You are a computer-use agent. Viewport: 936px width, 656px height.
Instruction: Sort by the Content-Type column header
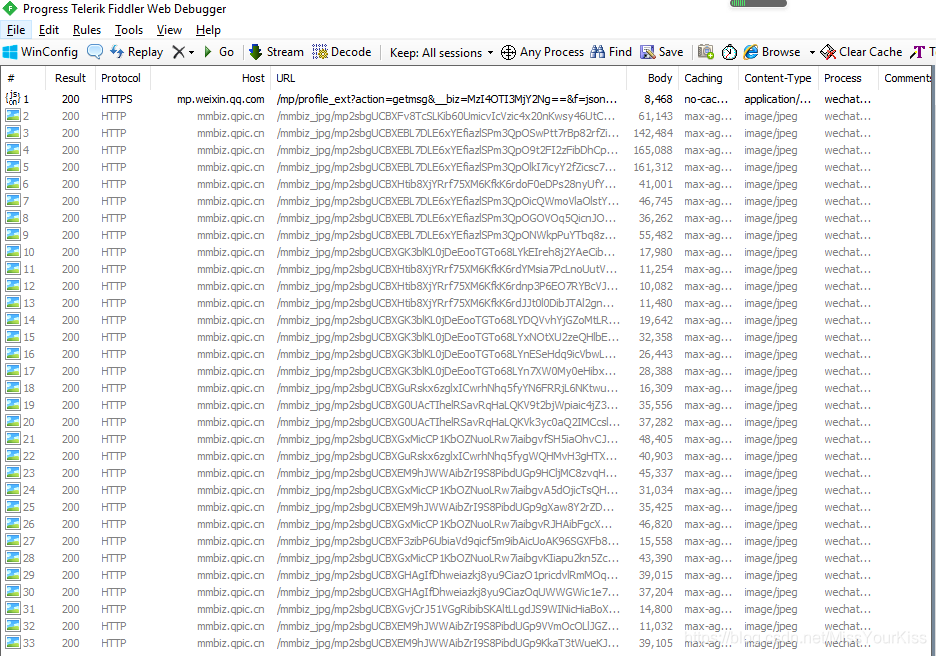coord(778,78)
